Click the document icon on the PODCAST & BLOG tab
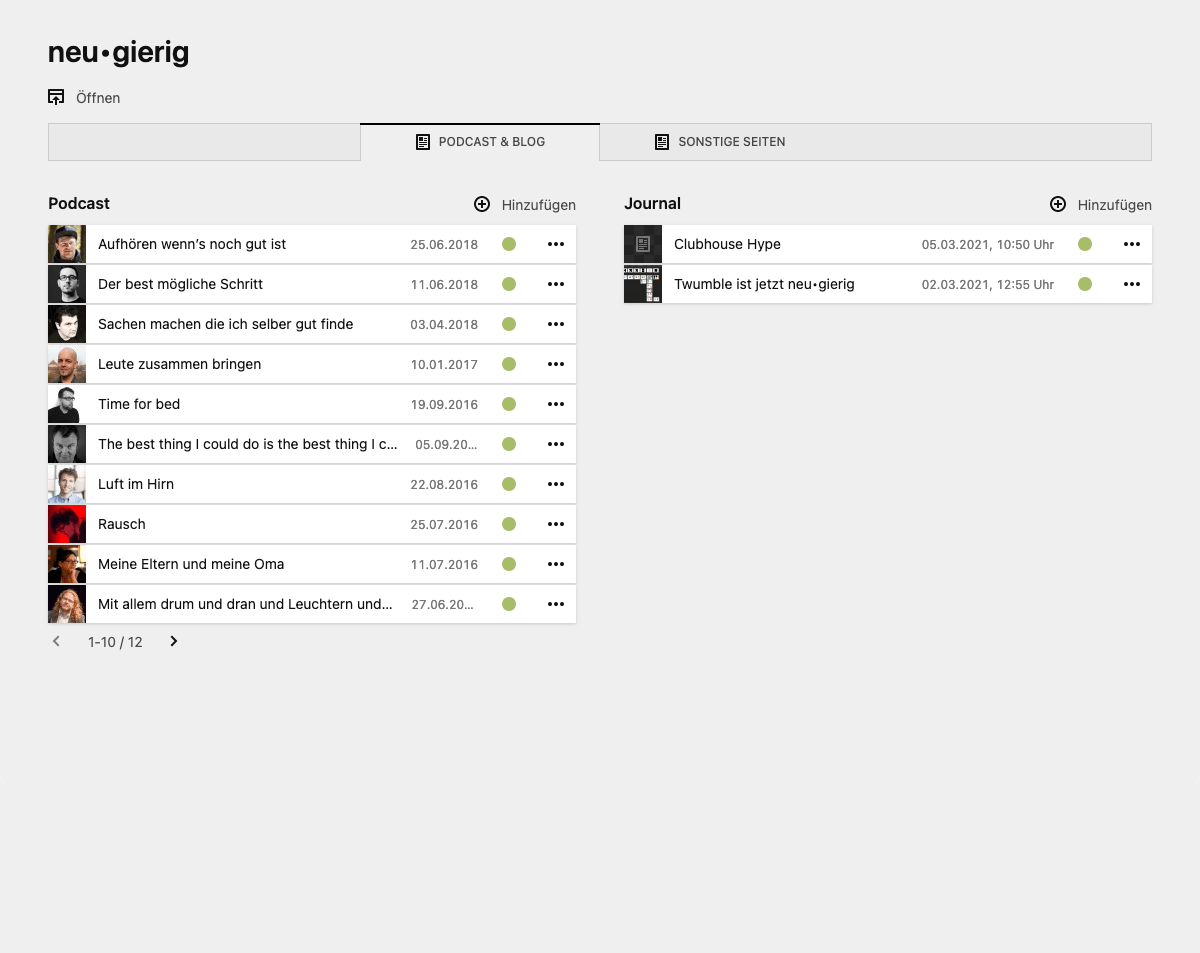1200x953 pixels. click(x=423, y=142)
